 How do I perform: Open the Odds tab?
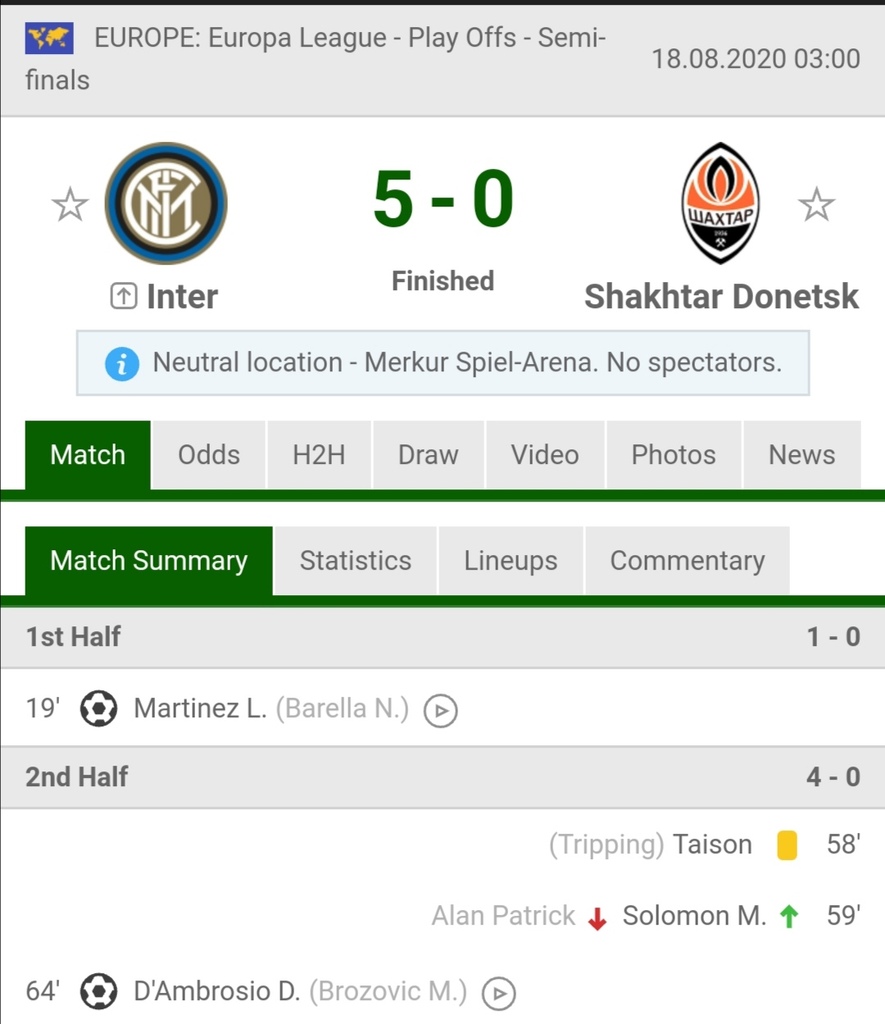pyautogui.click(x=209, y=455)
